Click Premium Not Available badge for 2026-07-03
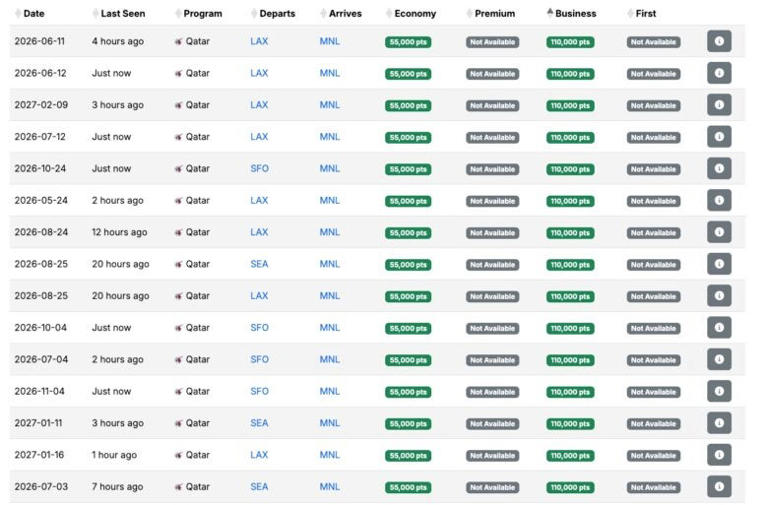 (492, 488)
